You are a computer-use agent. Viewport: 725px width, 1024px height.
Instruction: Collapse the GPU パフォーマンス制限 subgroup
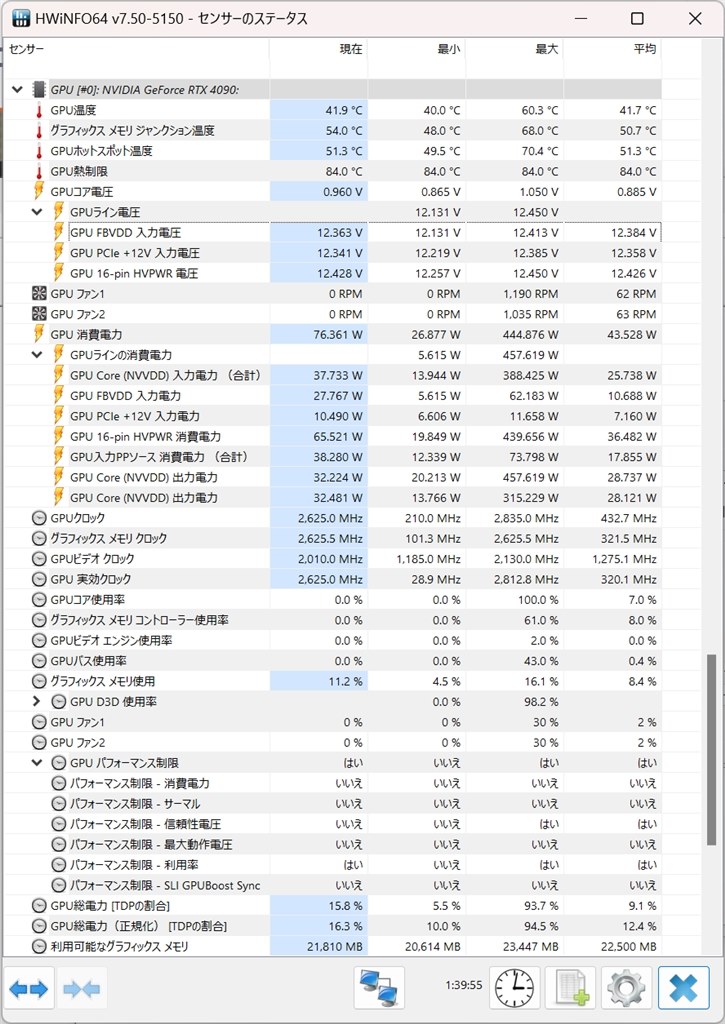[x=37, y=763]
